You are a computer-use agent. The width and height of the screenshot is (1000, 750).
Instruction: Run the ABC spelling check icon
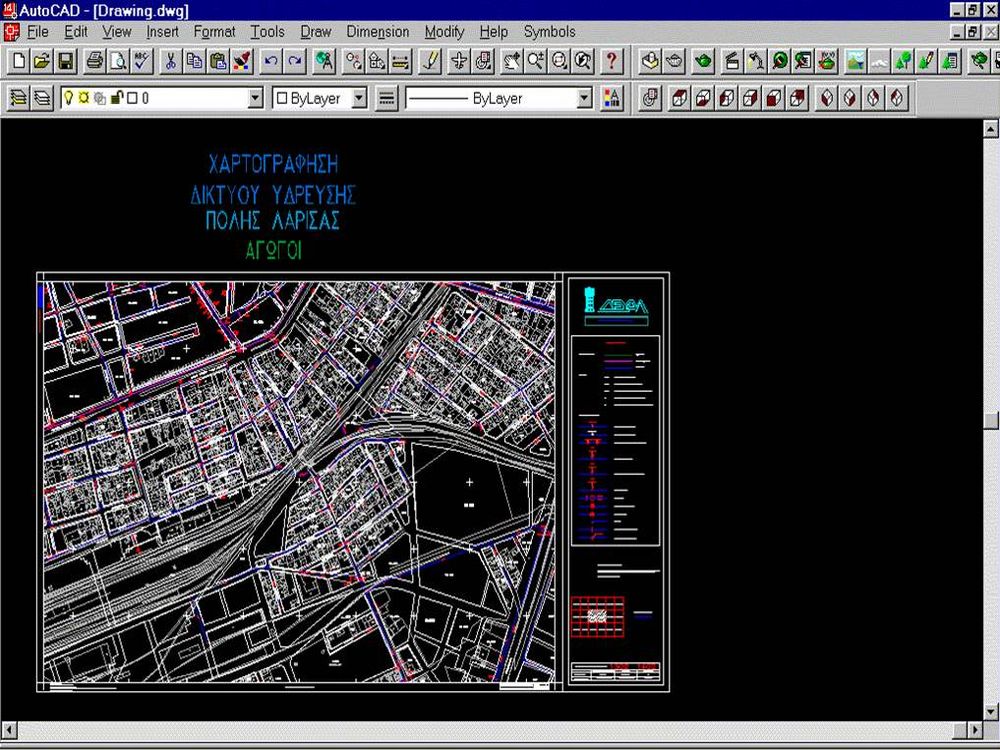point(142,61)
